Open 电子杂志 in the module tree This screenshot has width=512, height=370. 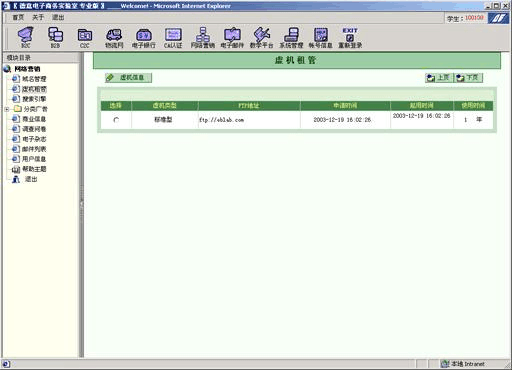34,139
